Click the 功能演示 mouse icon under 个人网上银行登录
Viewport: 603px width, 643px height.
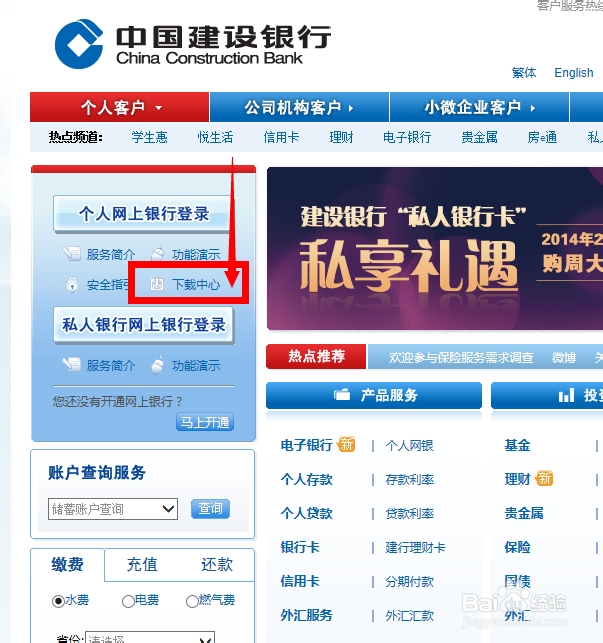[158, 254]
